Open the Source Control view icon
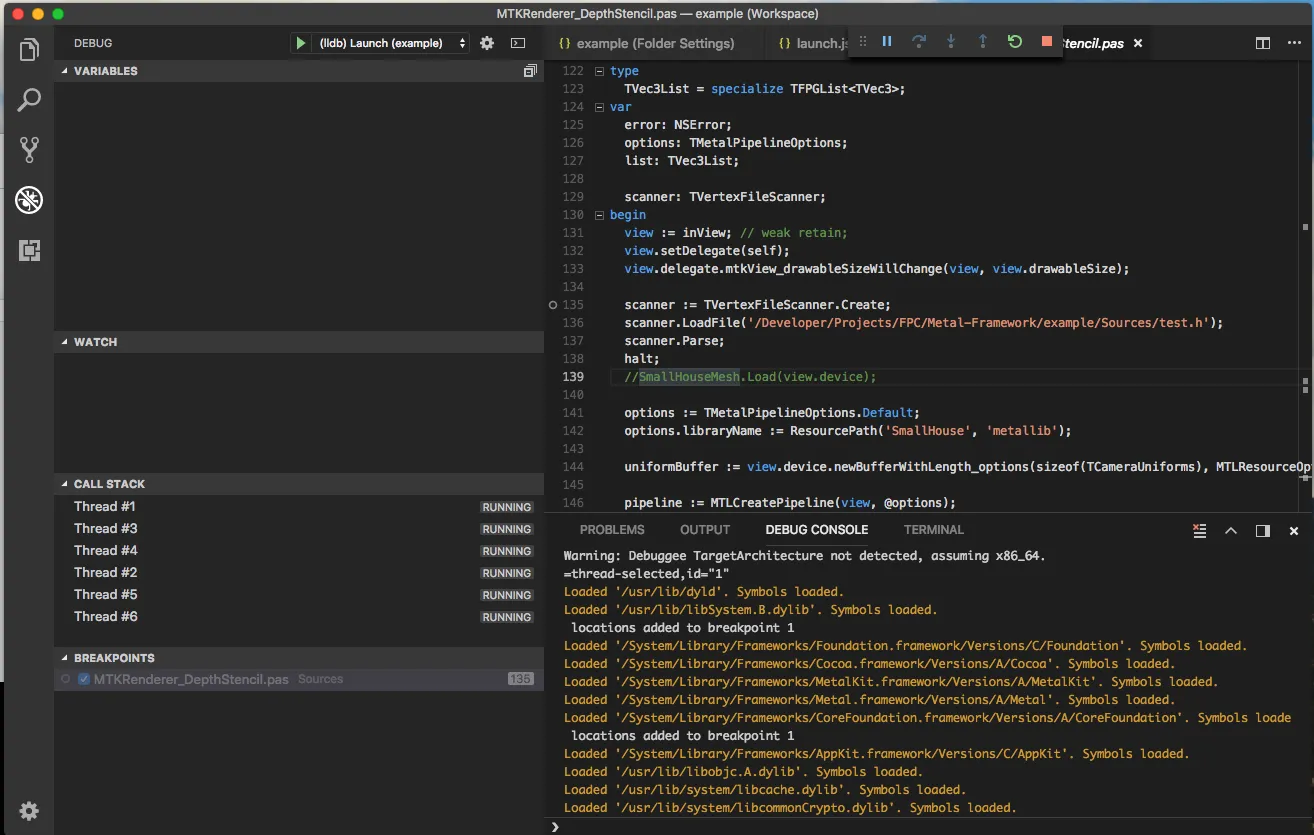This screenshot has width=1314, height=835. point(29,150)
